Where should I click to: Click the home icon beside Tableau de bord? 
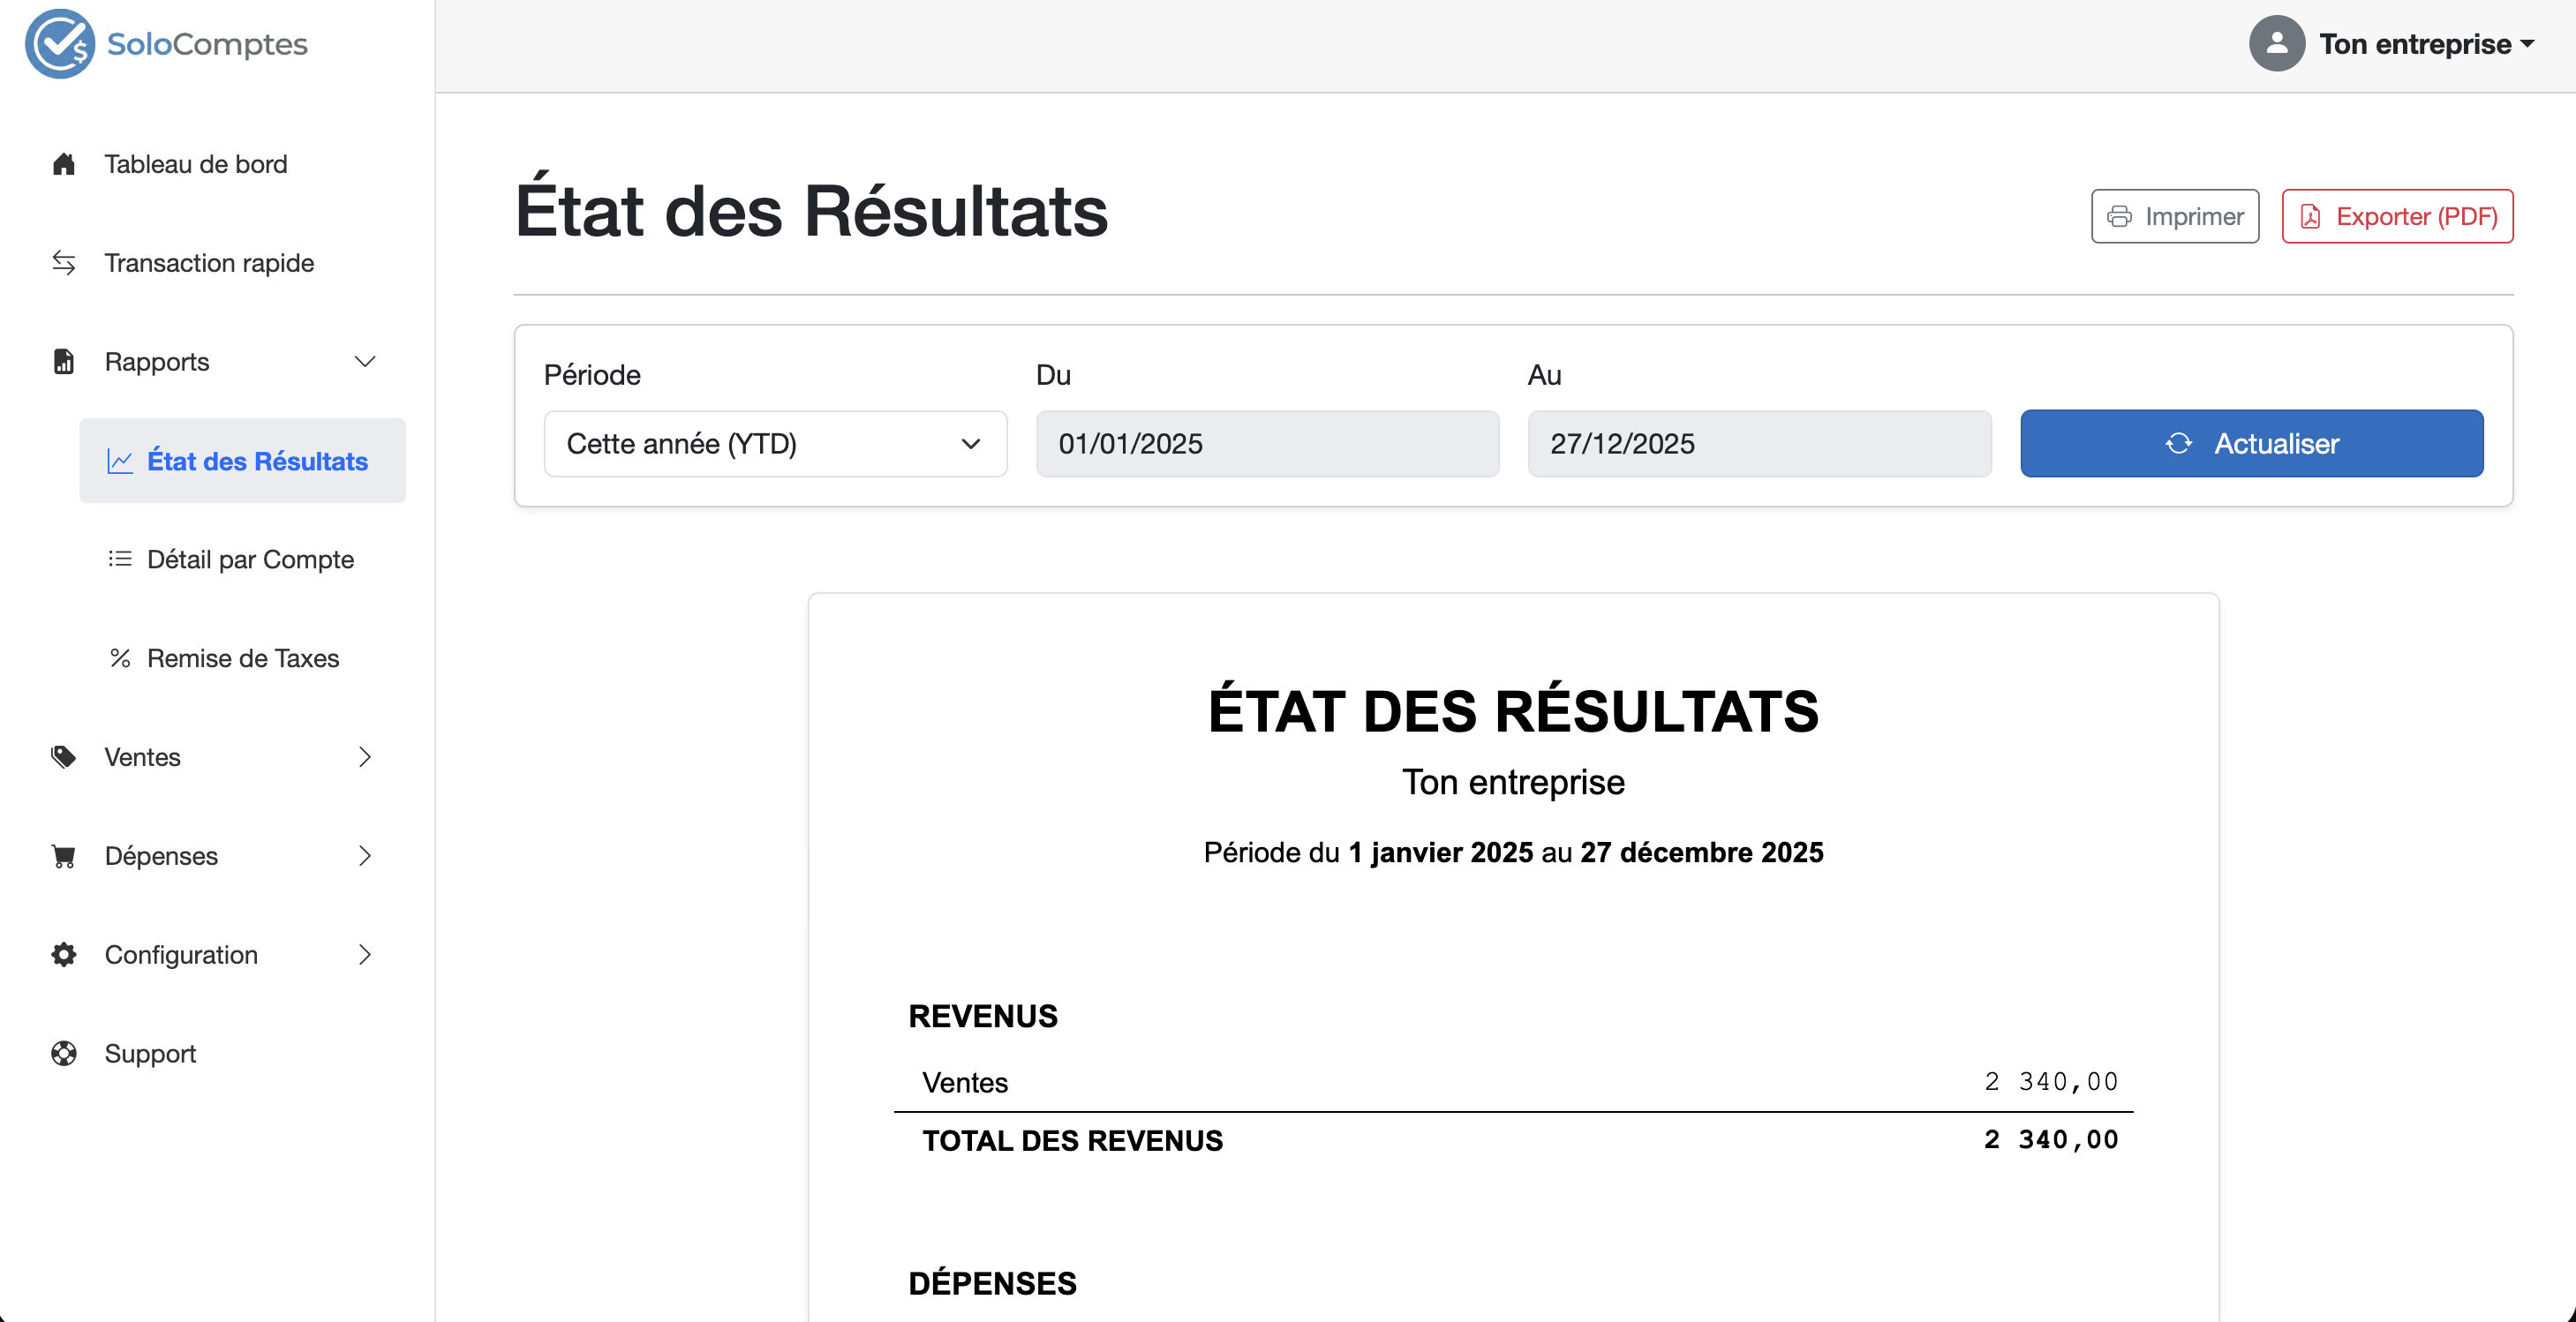pos(64,164)
